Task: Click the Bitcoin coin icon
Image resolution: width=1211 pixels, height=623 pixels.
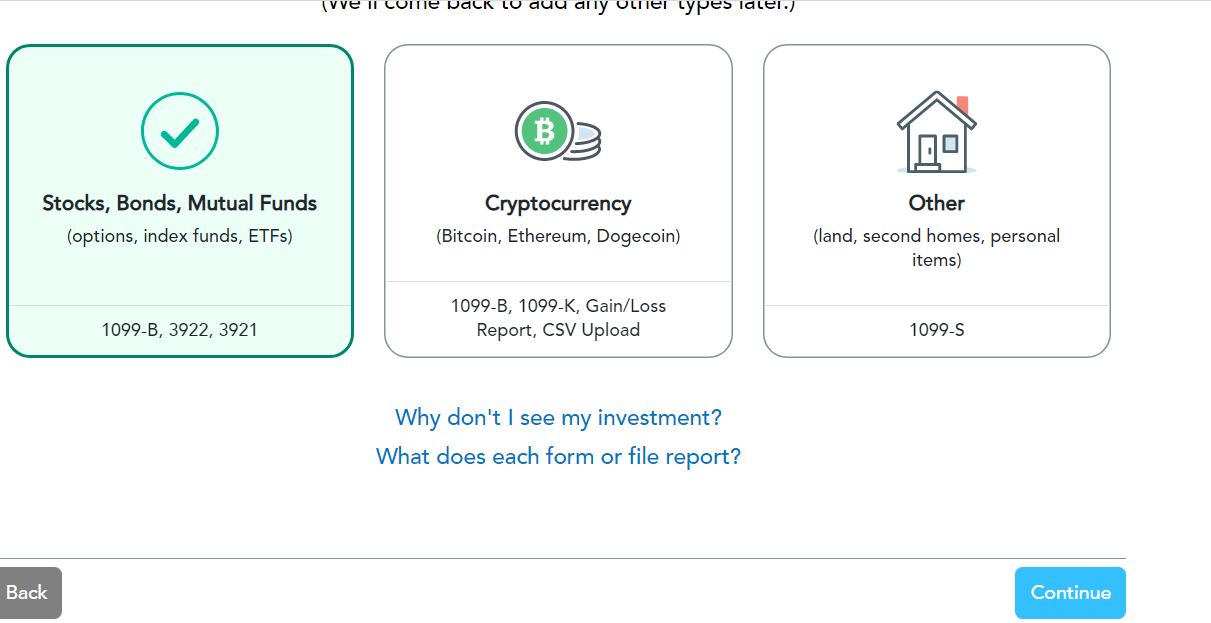Action: click(x=544, y=131)
